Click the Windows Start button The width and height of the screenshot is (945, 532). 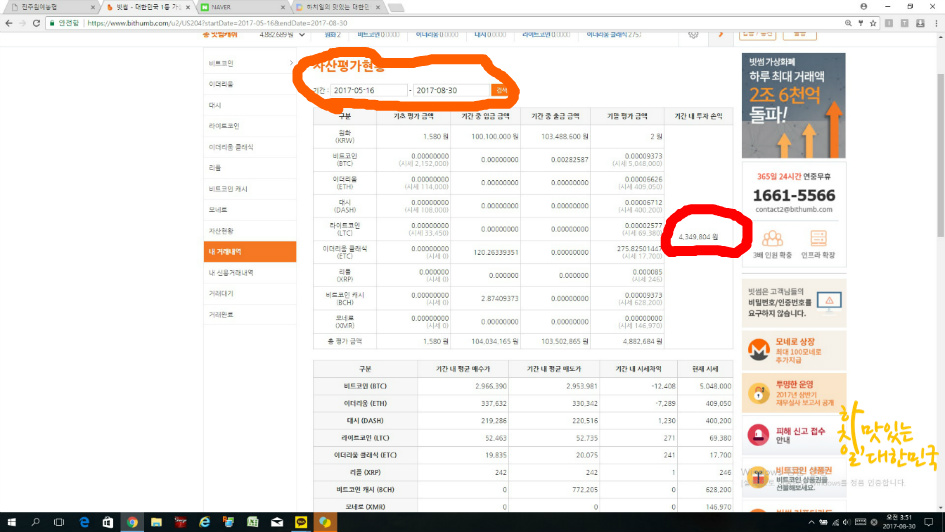click(x=11, y=522)
